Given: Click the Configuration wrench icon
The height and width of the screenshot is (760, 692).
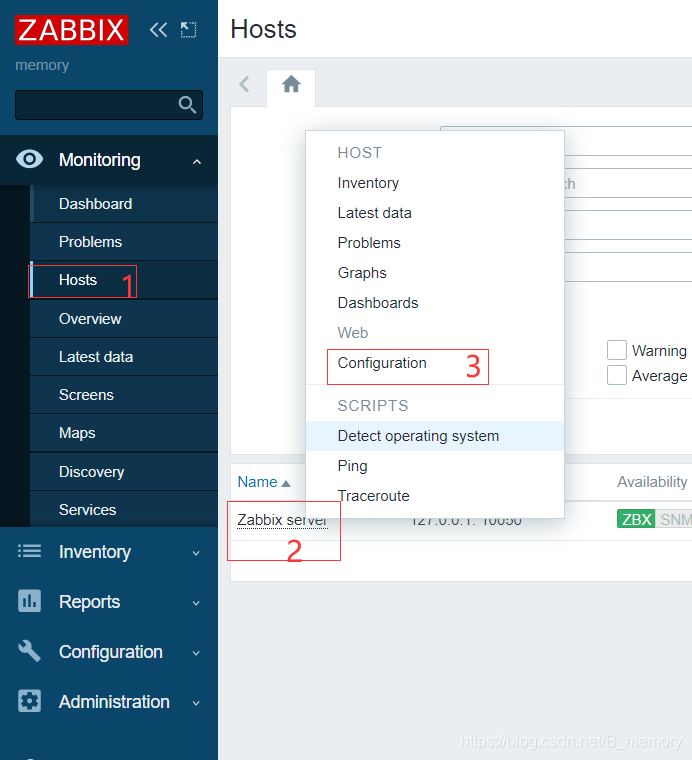Looking at the screenshot, I should tap(30, 651).
